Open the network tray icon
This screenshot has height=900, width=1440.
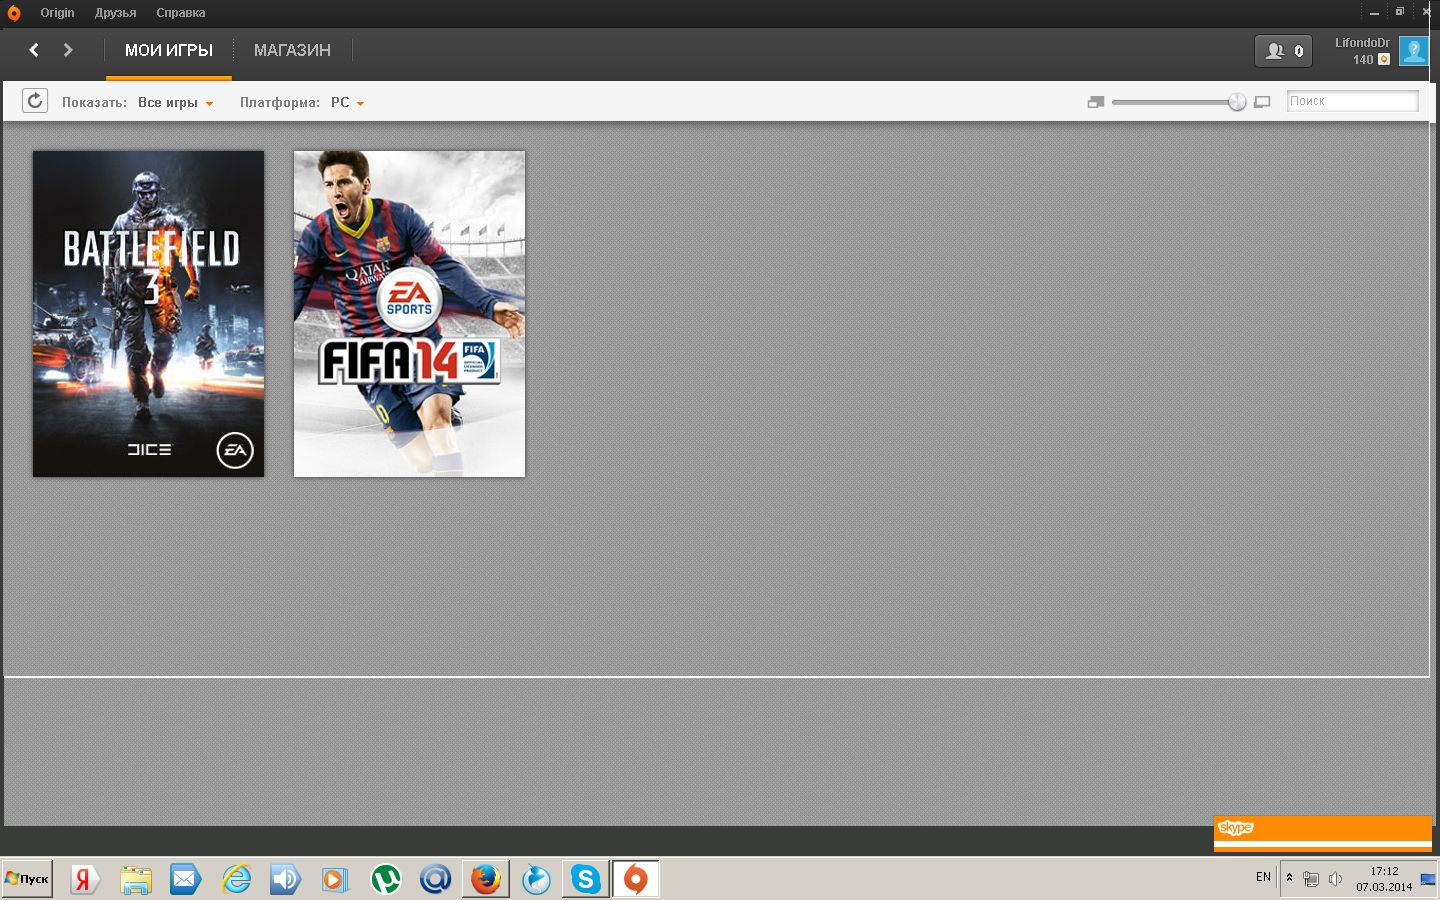coord(1311,879)
